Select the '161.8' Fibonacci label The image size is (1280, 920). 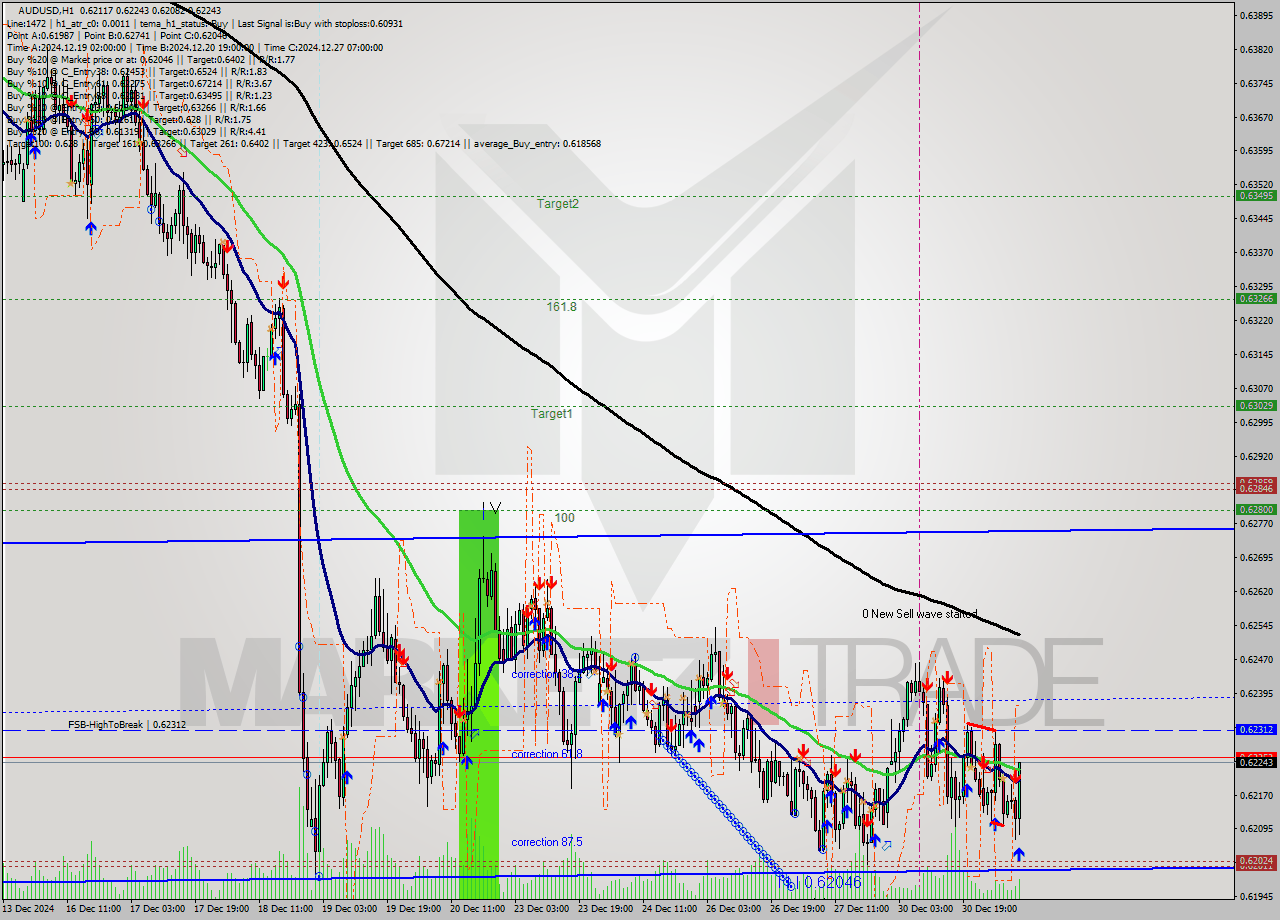coord(561,306)
